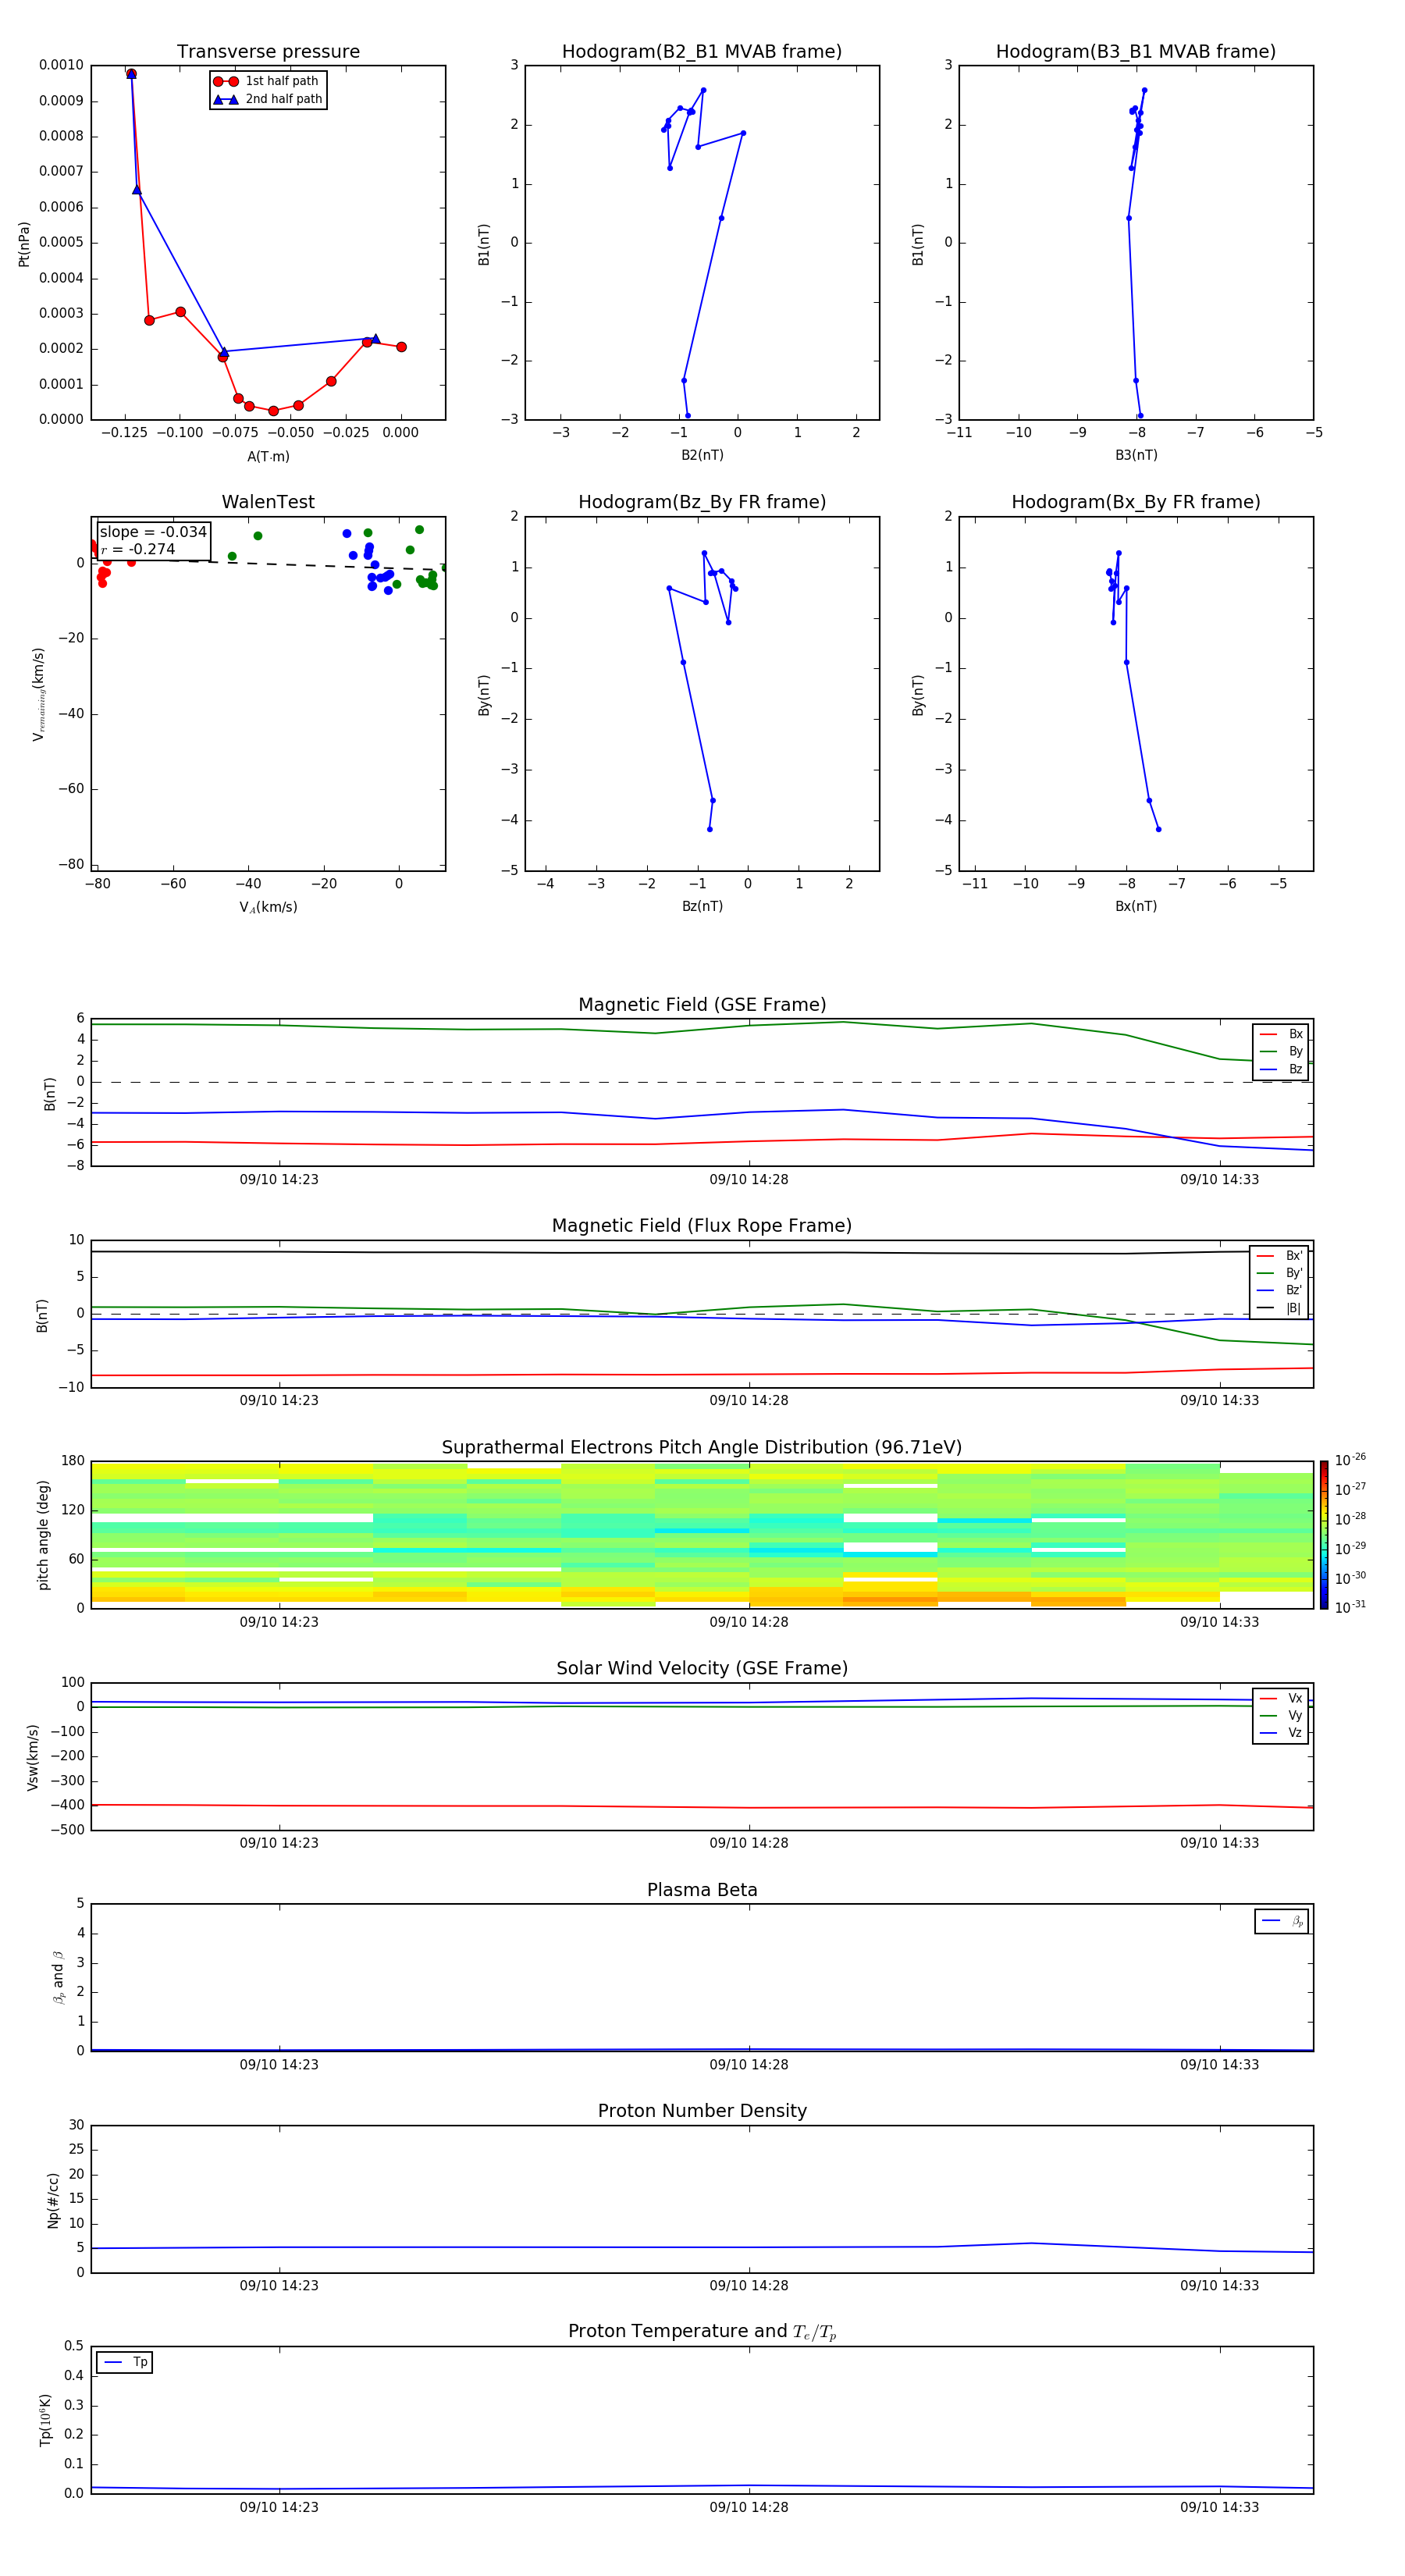Click "Bx'" entry in flux rope legend

[1280, 1256]
